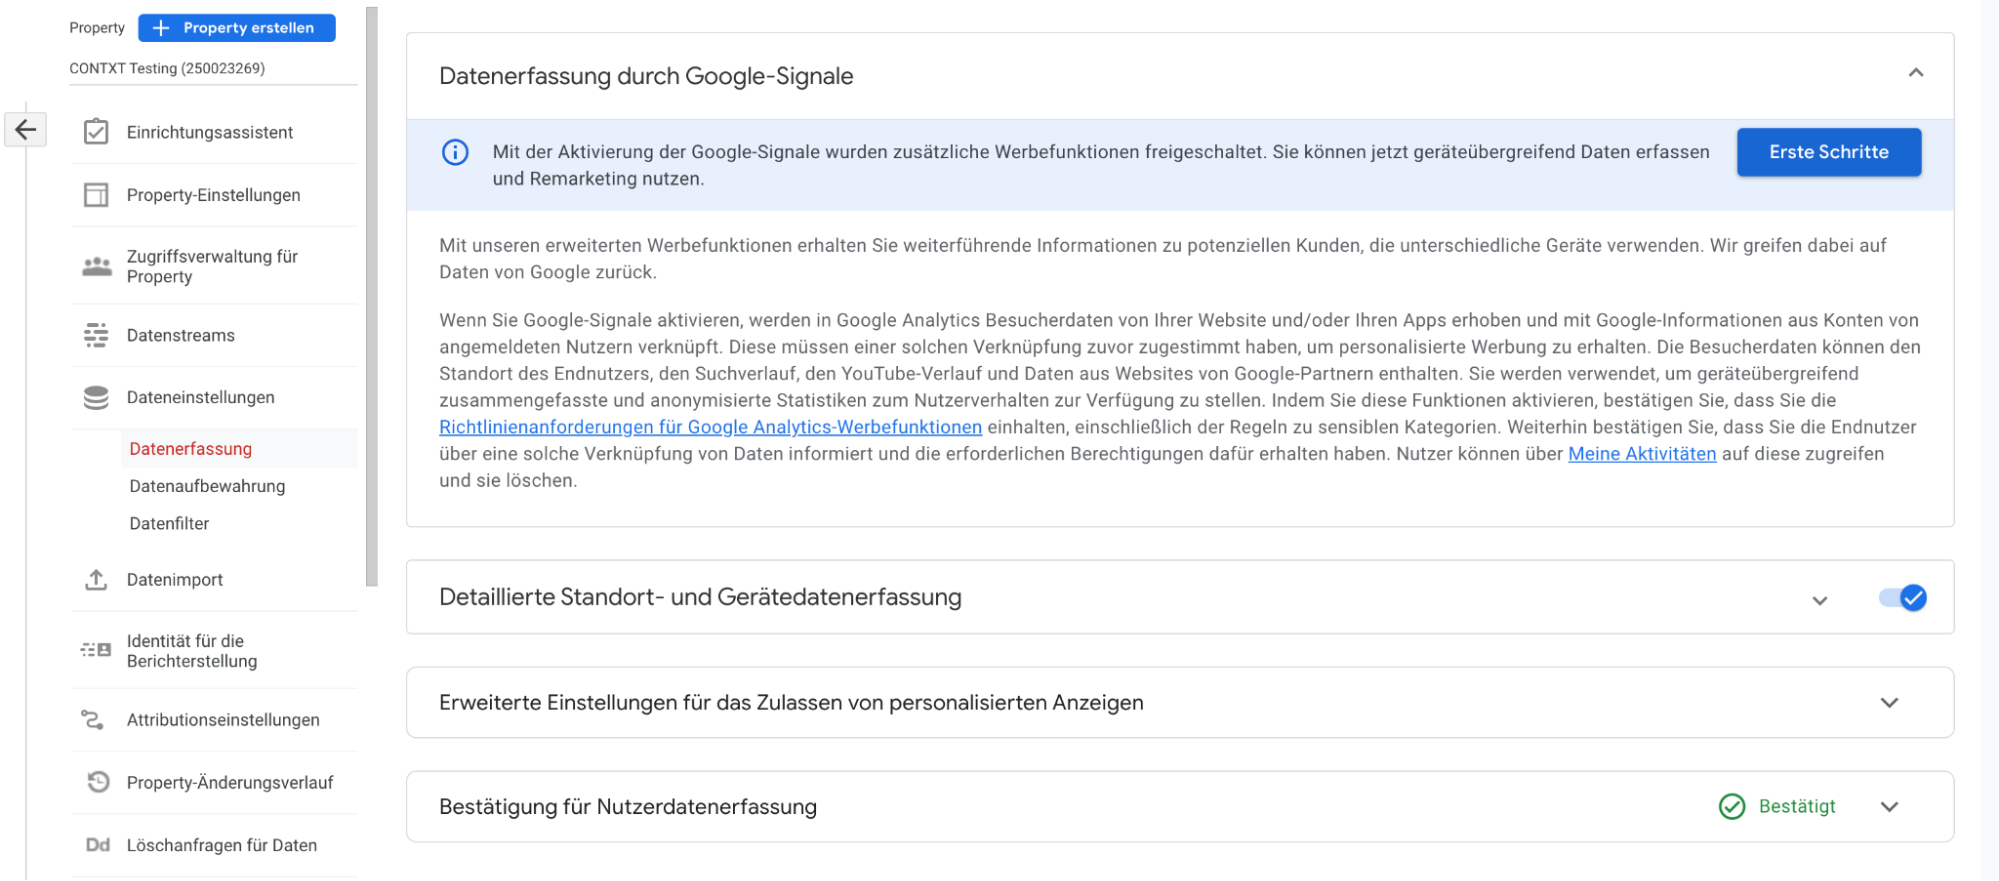Click the Einrichtungsassistent checklist icon

pyautogui.click(x=96, y=132)
